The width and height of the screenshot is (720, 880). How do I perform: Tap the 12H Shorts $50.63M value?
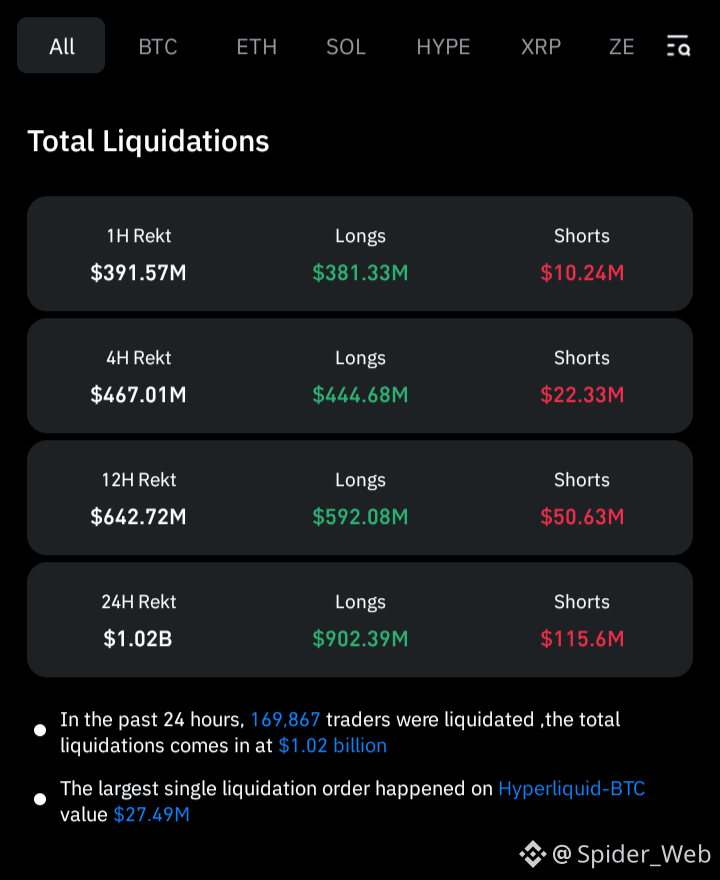click(x=582, y=517)
